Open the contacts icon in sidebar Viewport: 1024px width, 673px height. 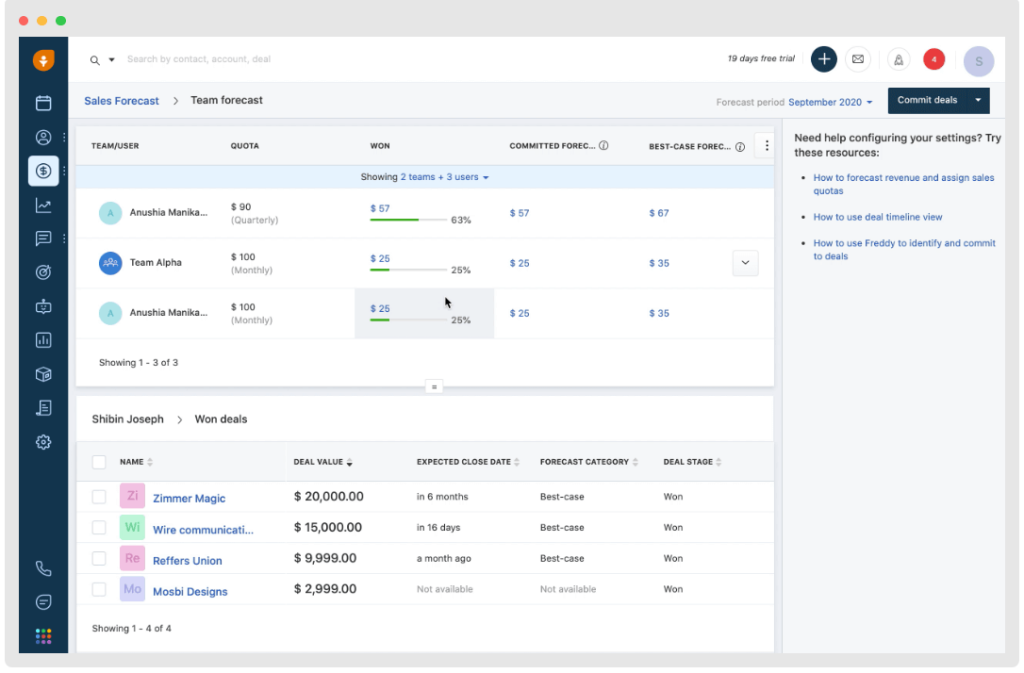tap(43, 137)
